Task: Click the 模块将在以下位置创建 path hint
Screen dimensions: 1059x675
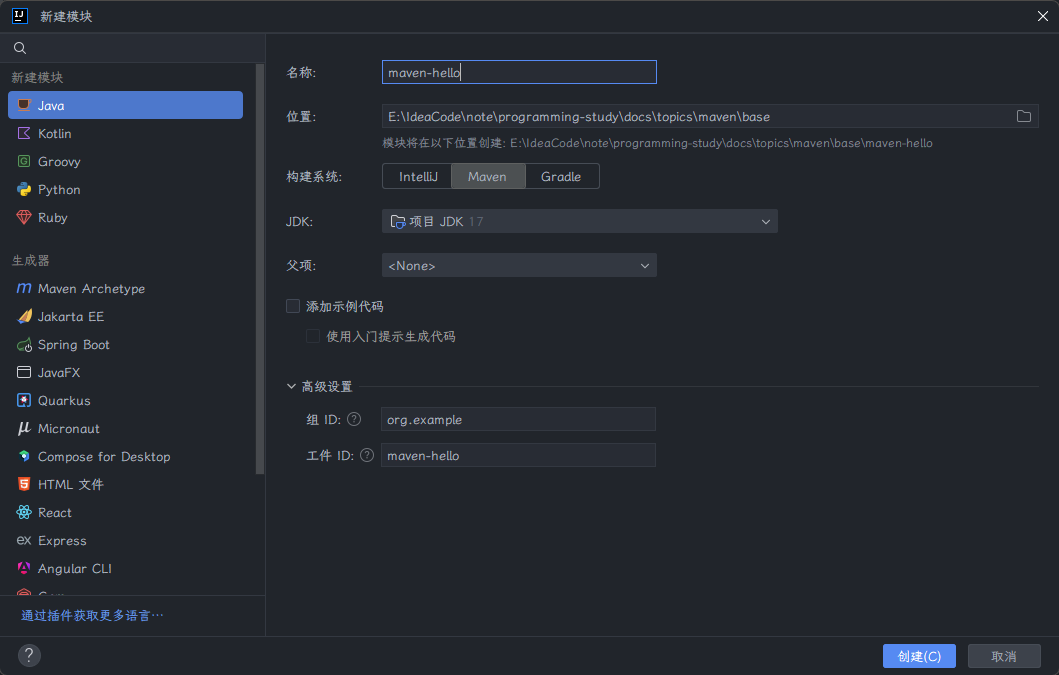Action: pos(657,143)
